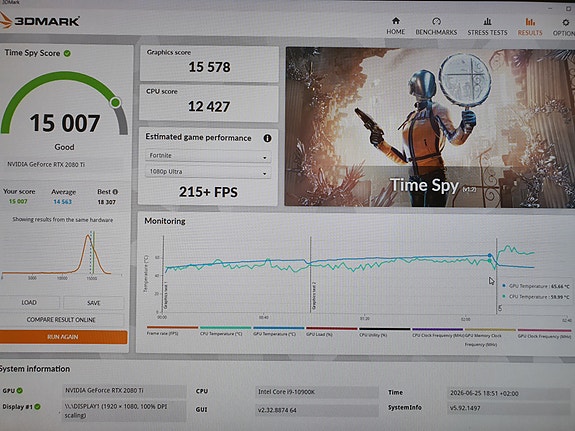Viewport: 575px width, 431px height.
Task: Go to the Home icon
Action: pyautogui.click(x=396, y=21)
